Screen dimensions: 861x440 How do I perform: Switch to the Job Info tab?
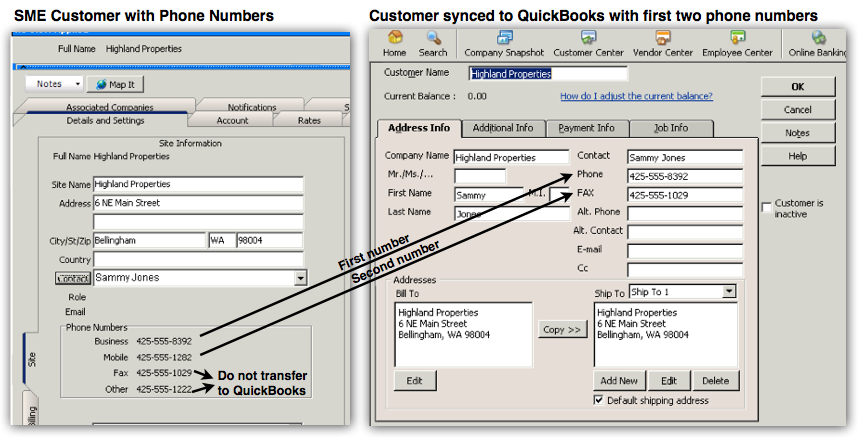click(671, 128)
